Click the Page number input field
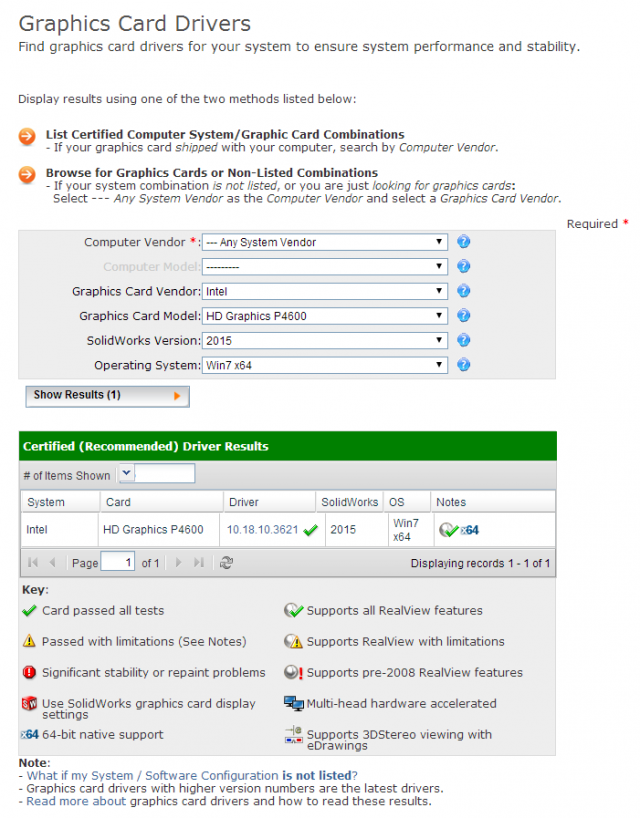Screen dimensions: 640x819 (x=118, y=563)
